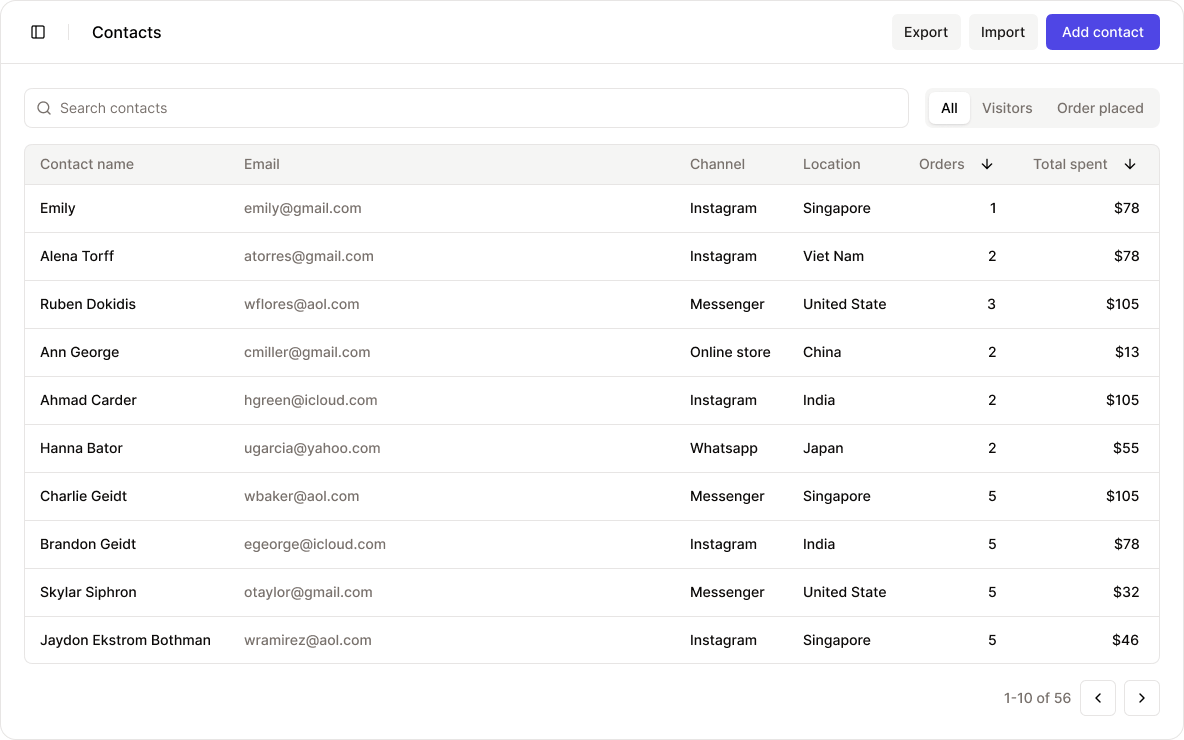This screenshot has height=740, width=1184.
Task: Click the Total spent sort arrow
Action: pos(1130,164)
